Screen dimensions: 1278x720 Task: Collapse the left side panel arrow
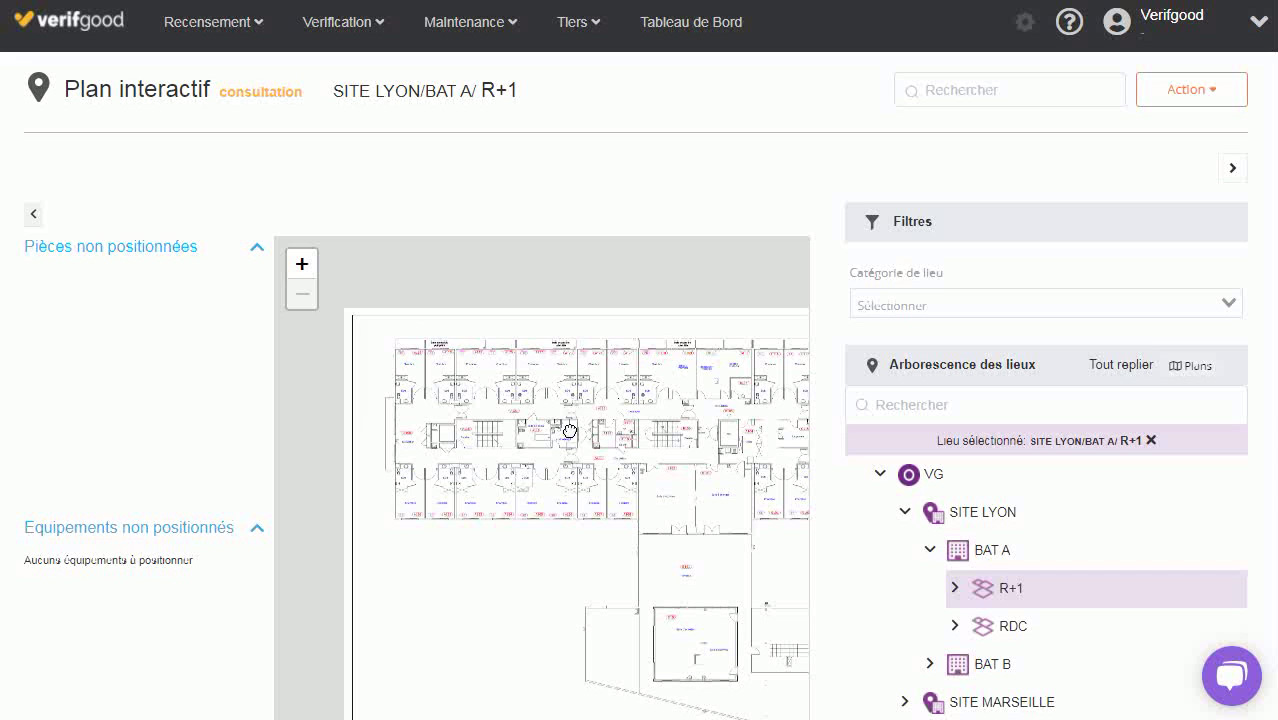[x=34, y=214]
